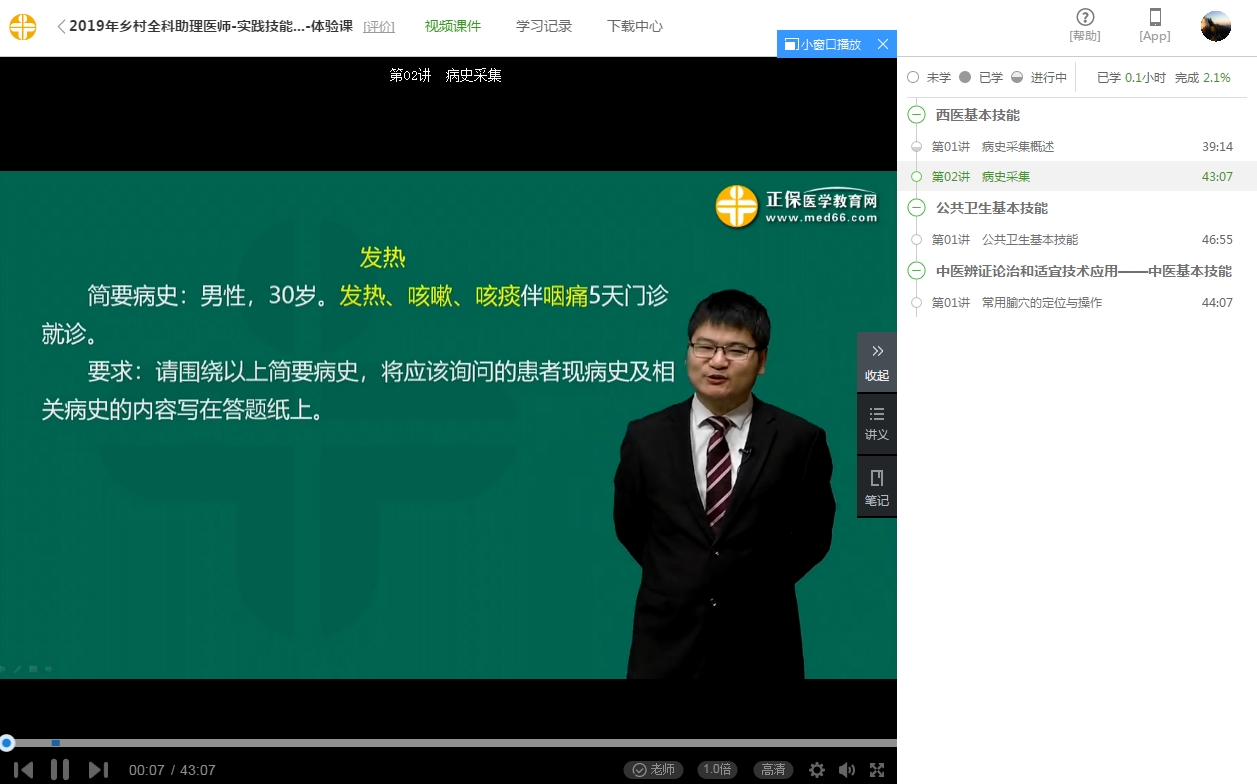Close the 小窗口播放 banner
The image size is (1257, 784).
883,44
